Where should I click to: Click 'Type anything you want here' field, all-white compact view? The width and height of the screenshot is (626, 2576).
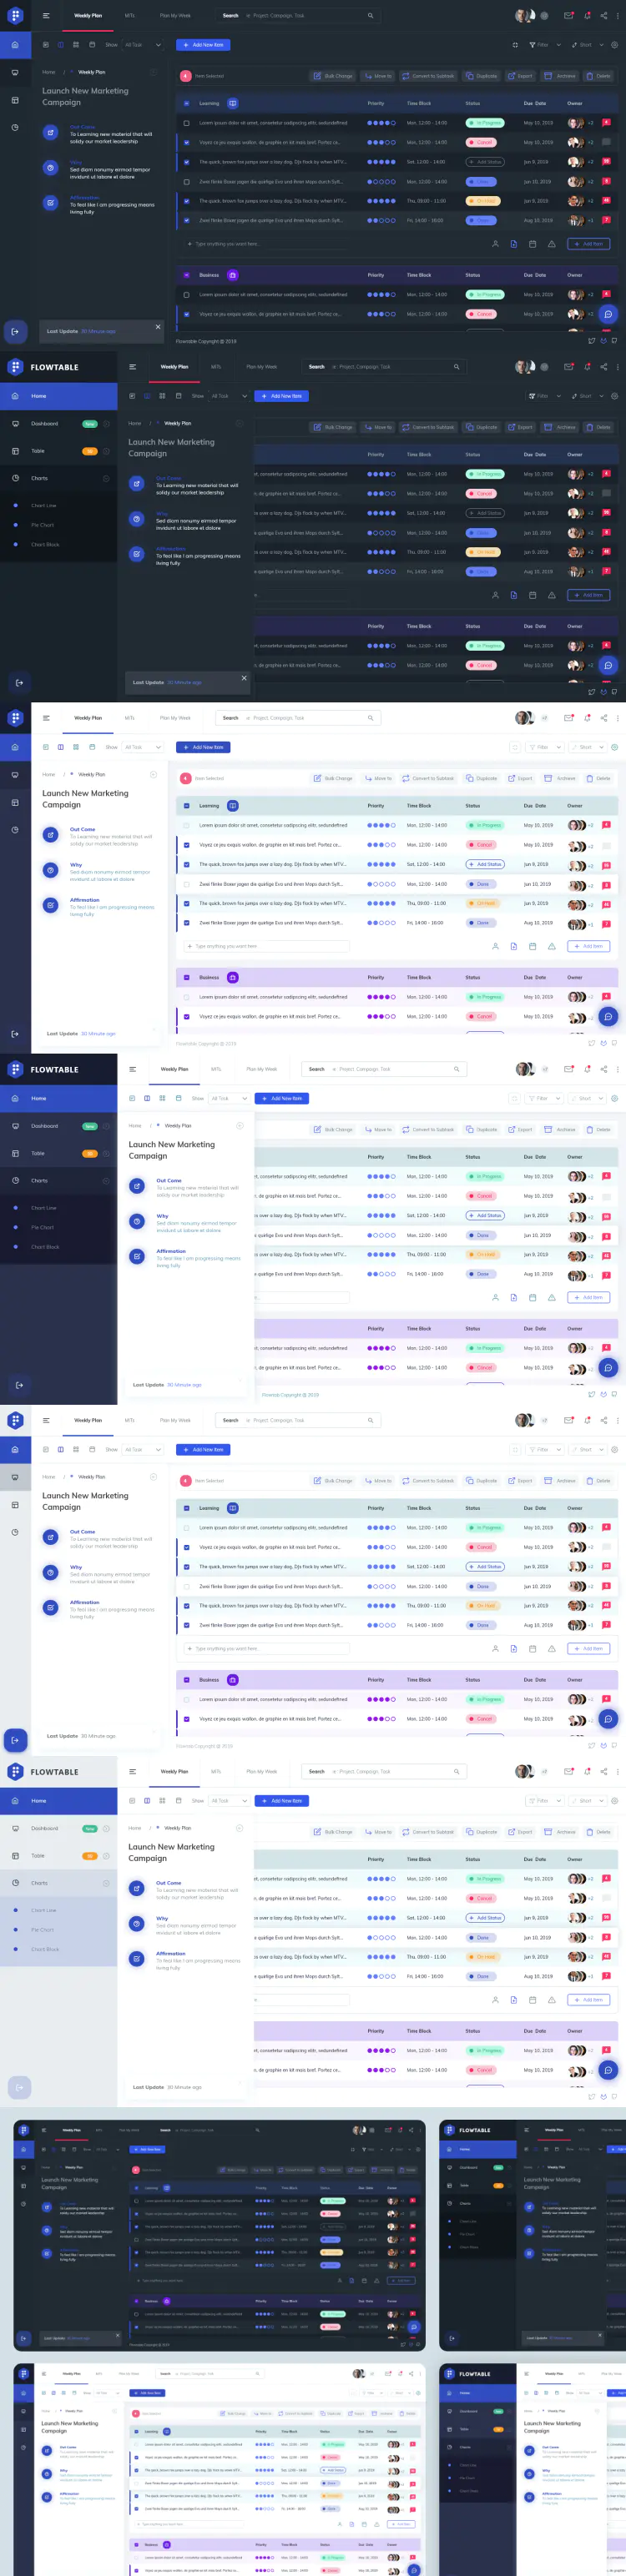click(x=267, y=1648)
